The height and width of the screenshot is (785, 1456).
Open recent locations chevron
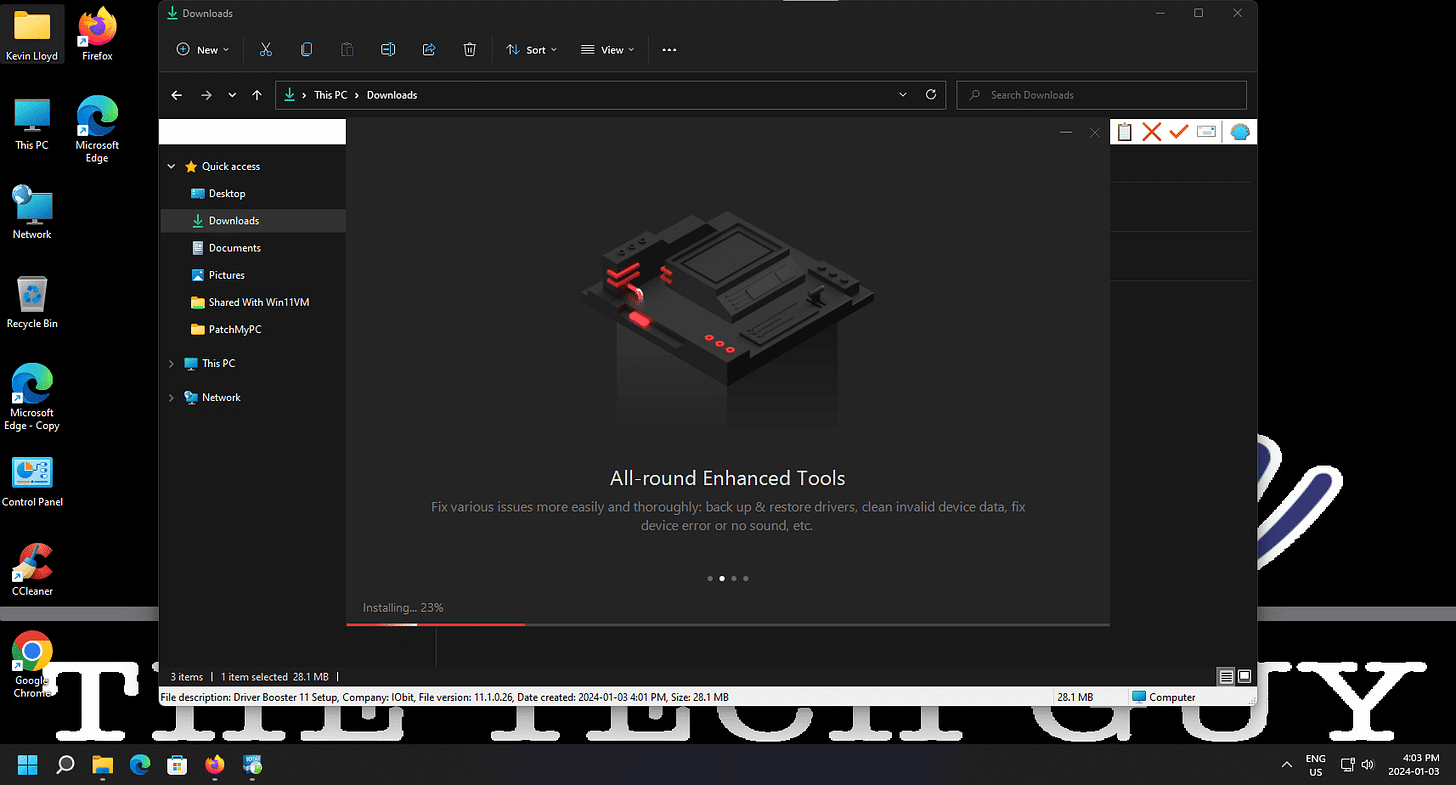click(232, 95)
